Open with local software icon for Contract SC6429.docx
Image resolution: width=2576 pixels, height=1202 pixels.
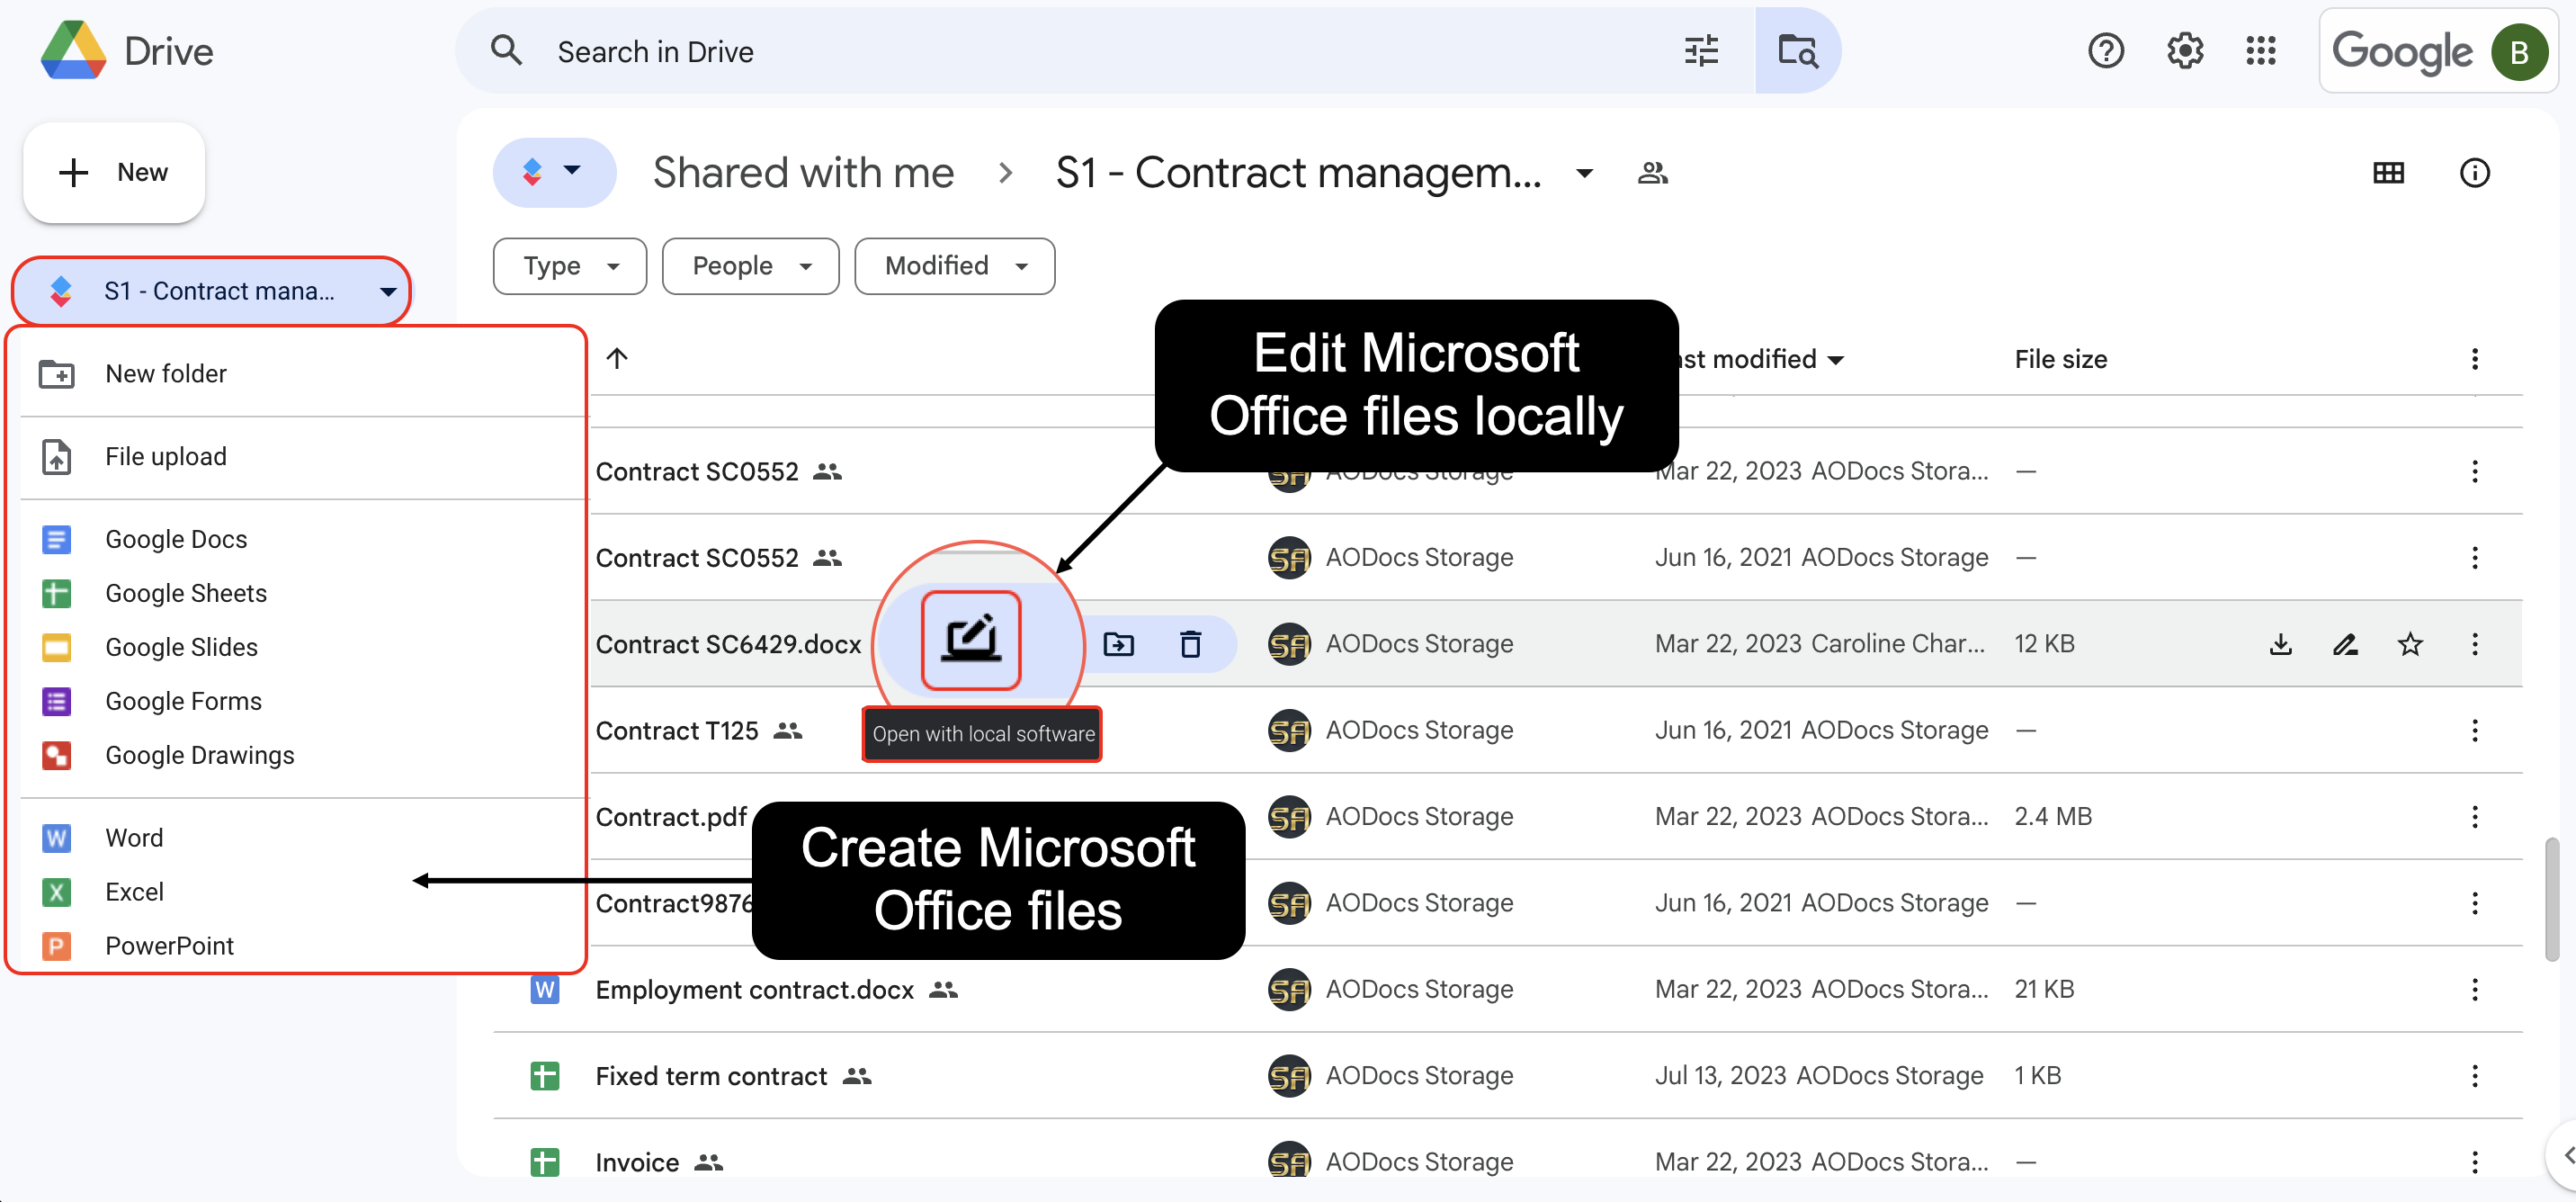tap(970, 640)
